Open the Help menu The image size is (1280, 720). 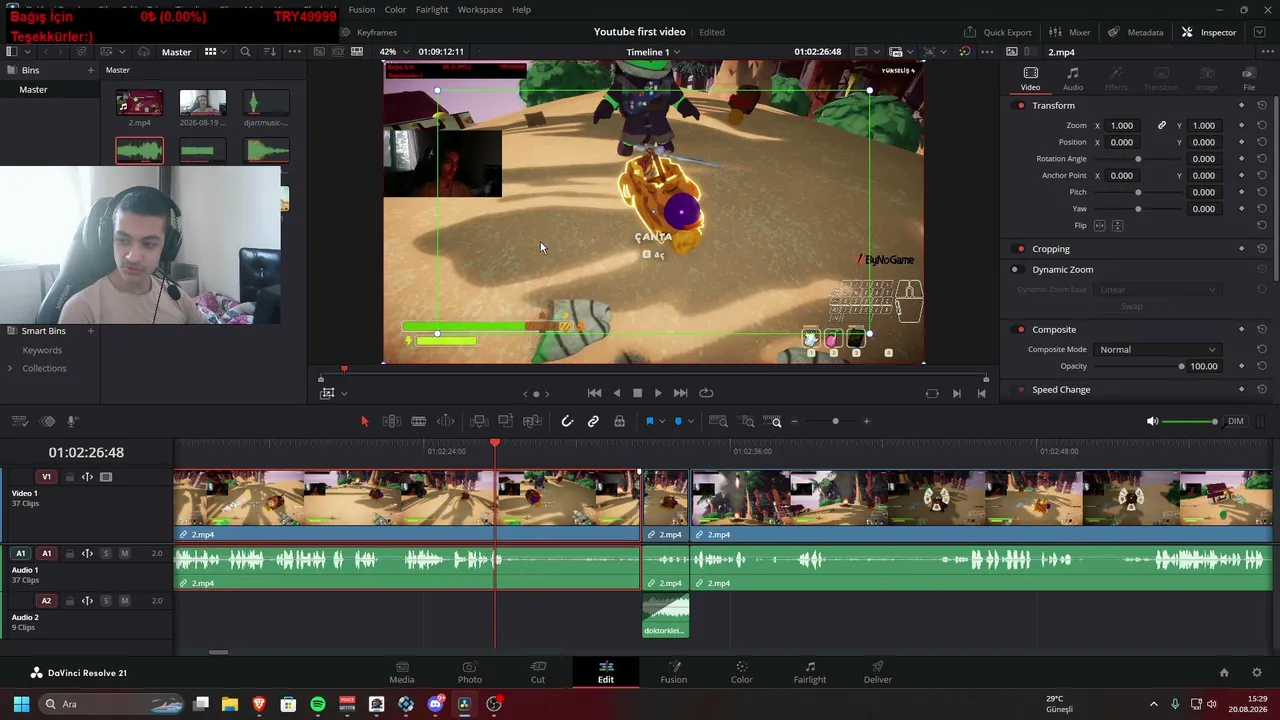[x=521, y=9]
